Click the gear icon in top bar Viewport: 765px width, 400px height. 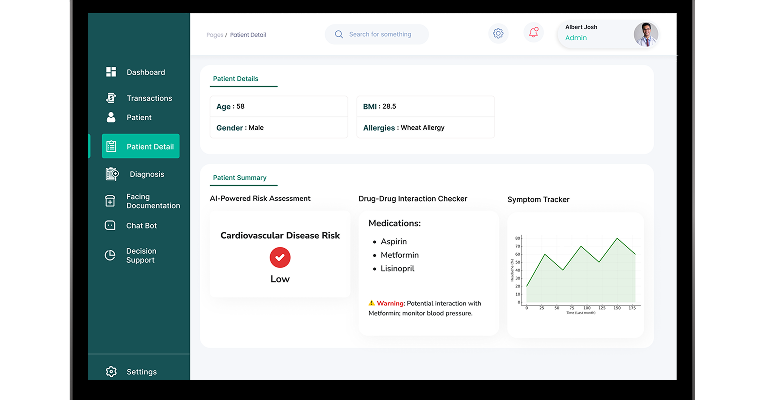(498, 33)
